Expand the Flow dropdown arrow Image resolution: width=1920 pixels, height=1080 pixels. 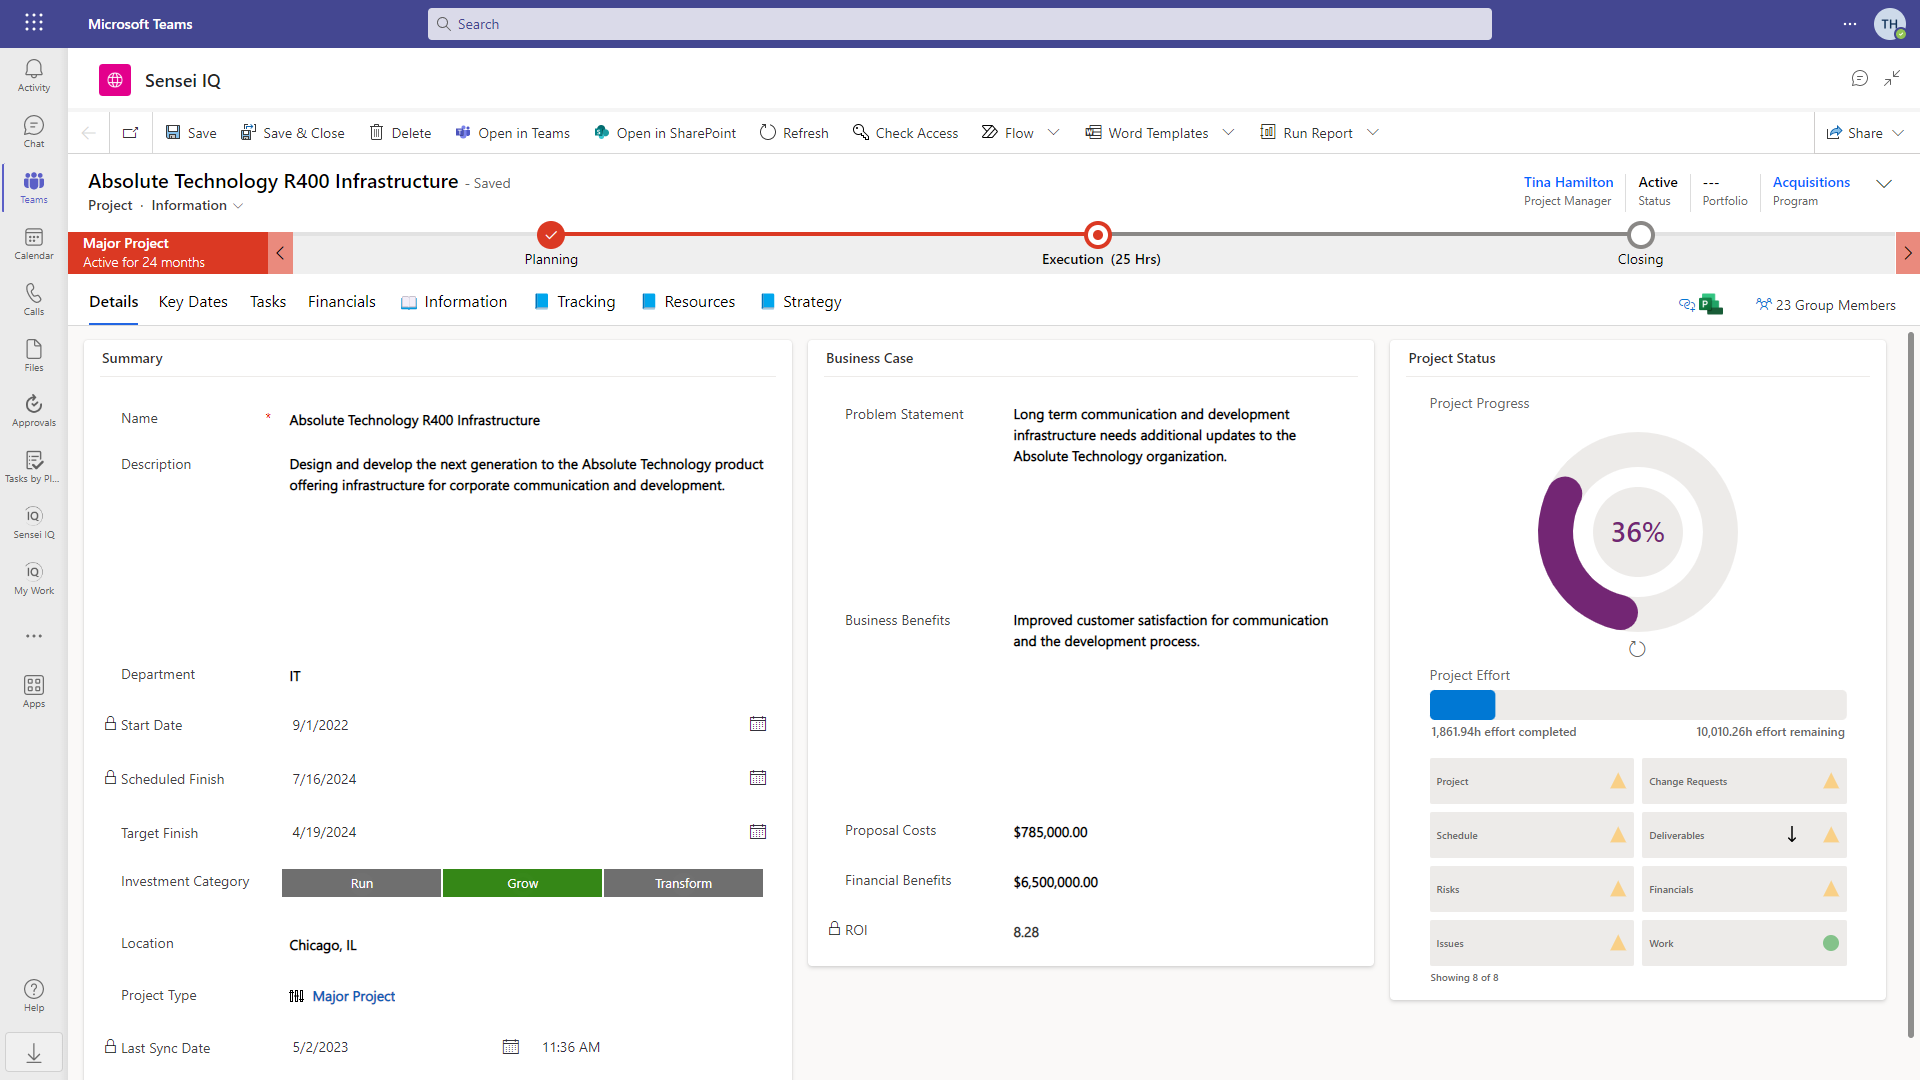click(x=1053, y=133)
